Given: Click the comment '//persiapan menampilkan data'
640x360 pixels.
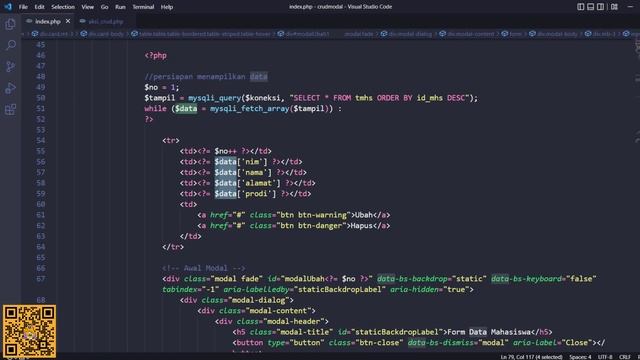Looking at the screenshot, I should point(206,77).
